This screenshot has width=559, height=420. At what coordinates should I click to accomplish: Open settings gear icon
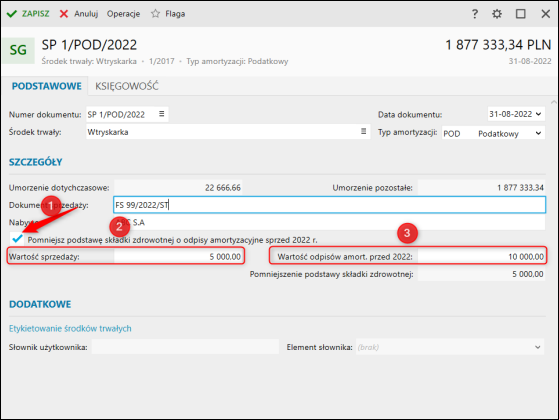pyautogui.click(x=497, y=14)
